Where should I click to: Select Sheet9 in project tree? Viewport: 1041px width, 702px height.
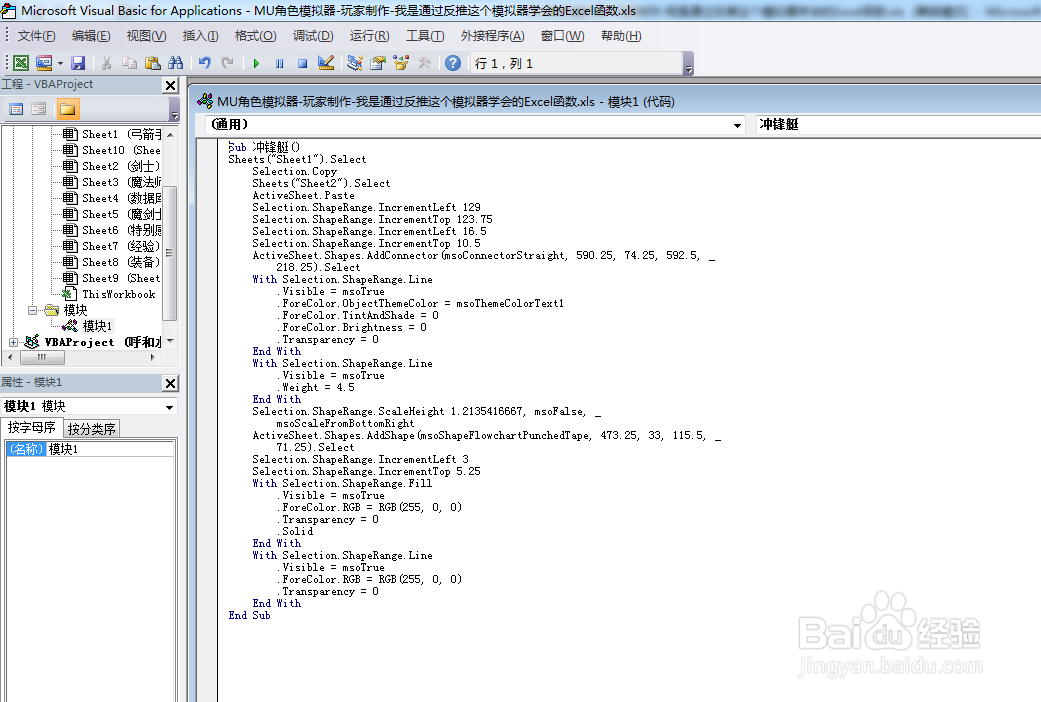click(x=112, y=278)
